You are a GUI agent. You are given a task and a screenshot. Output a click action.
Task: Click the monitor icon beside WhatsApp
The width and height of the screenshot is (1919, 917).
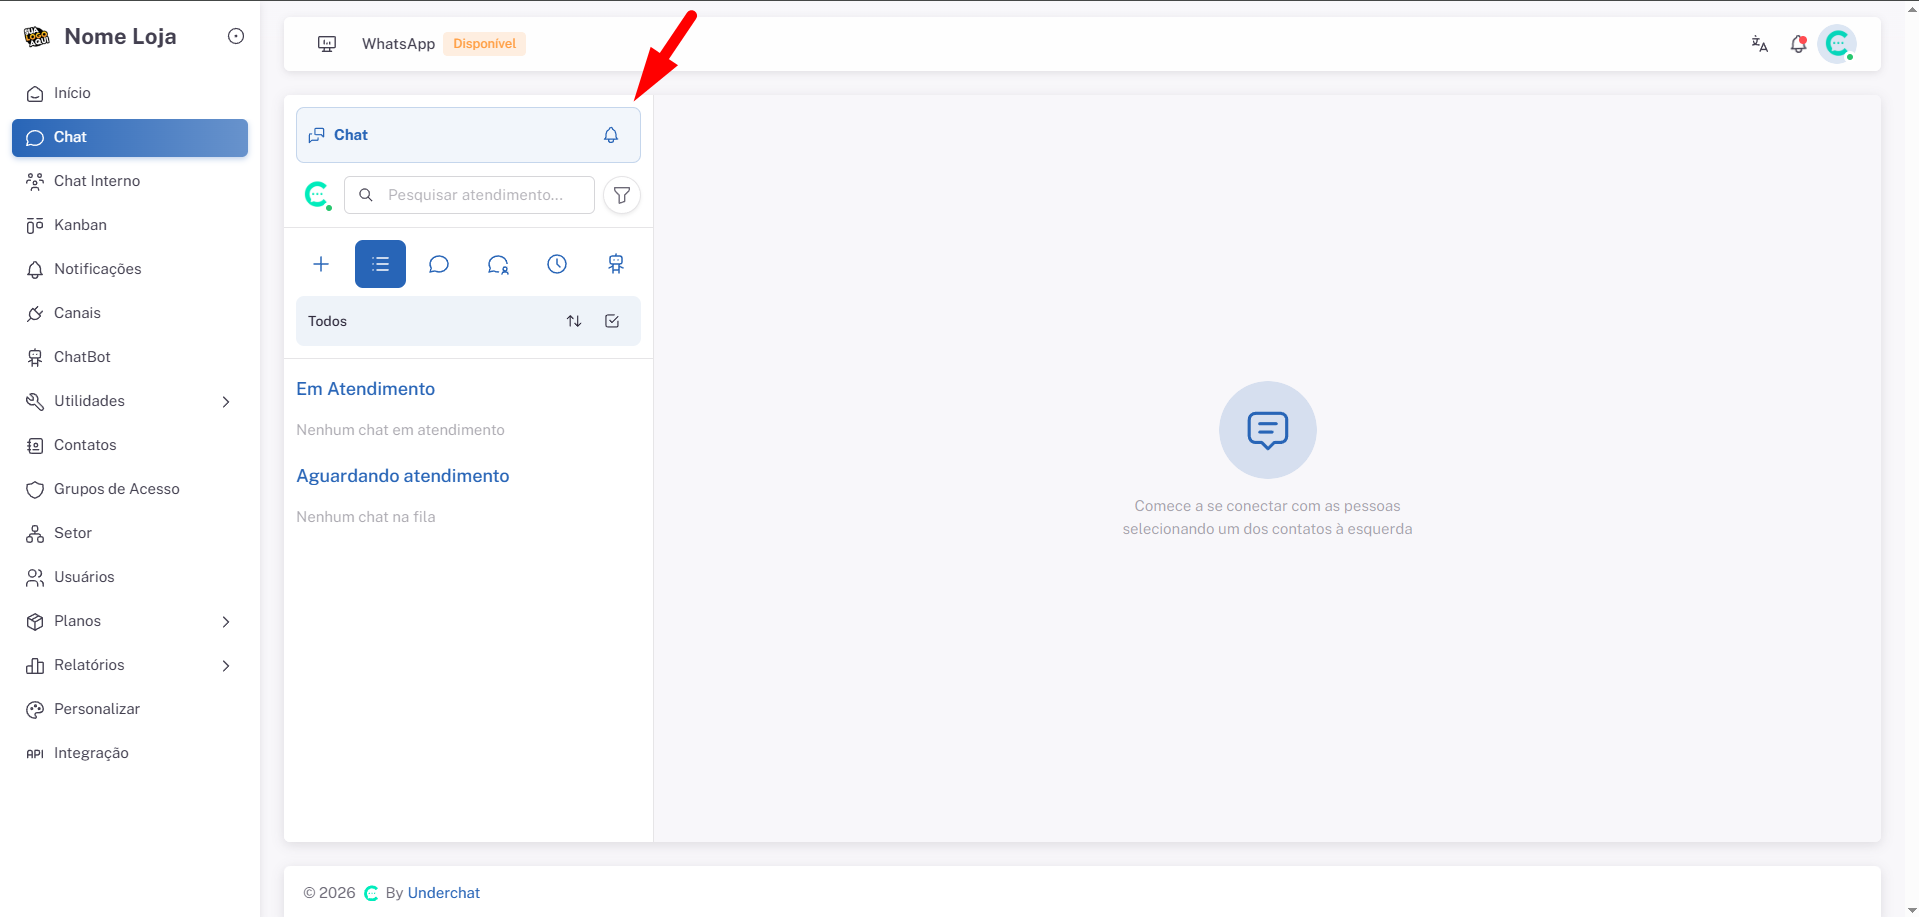(327, 44)
